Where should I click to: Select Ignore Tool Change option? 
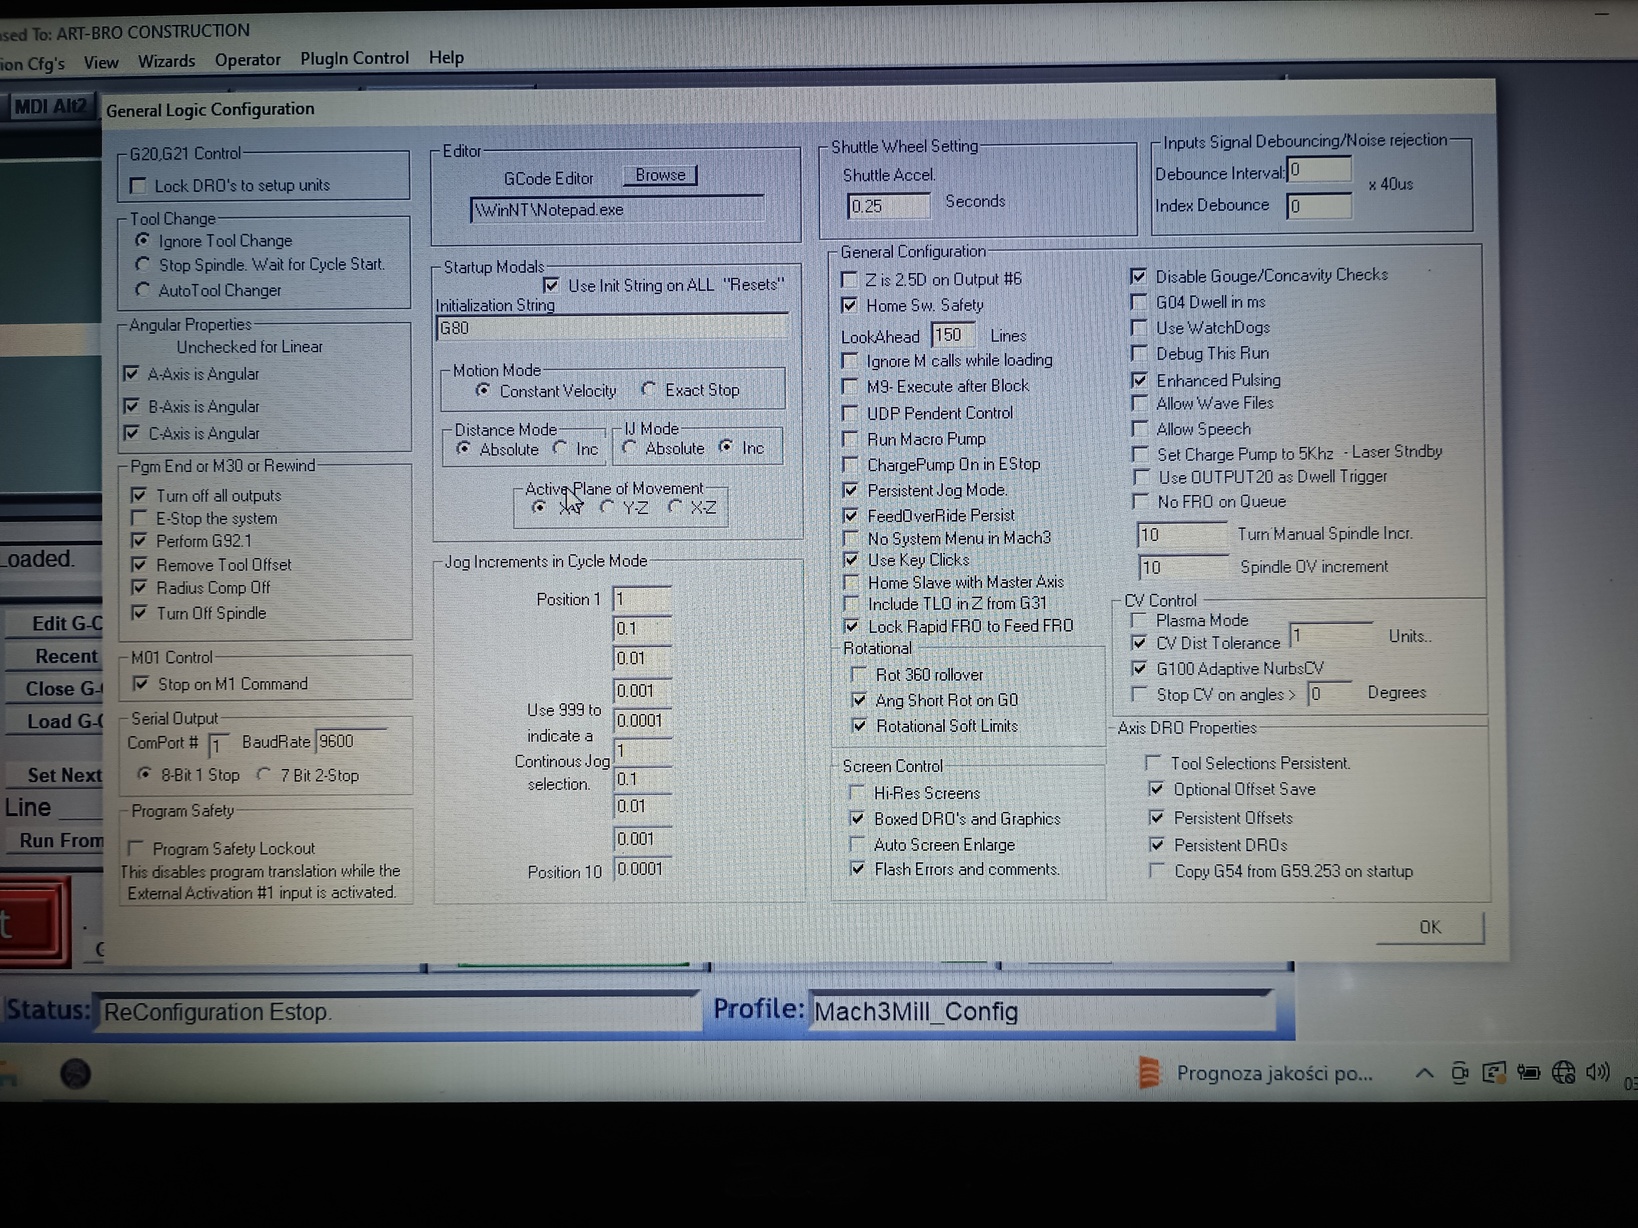(x=143, y=240)
